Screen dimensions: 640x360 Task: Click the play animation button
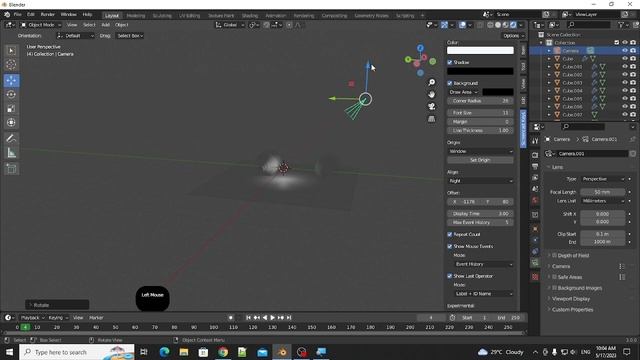point(273,318)
